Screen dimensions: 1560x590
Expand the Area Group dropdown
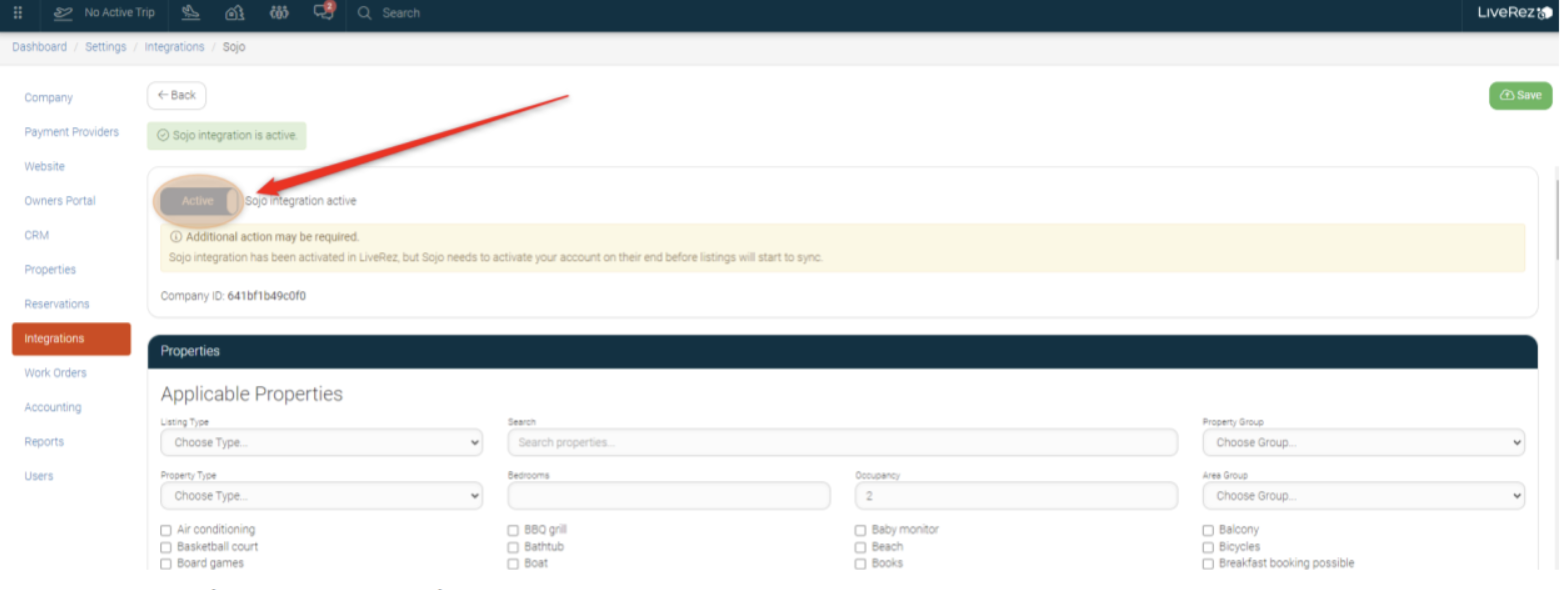(1363, 496)
